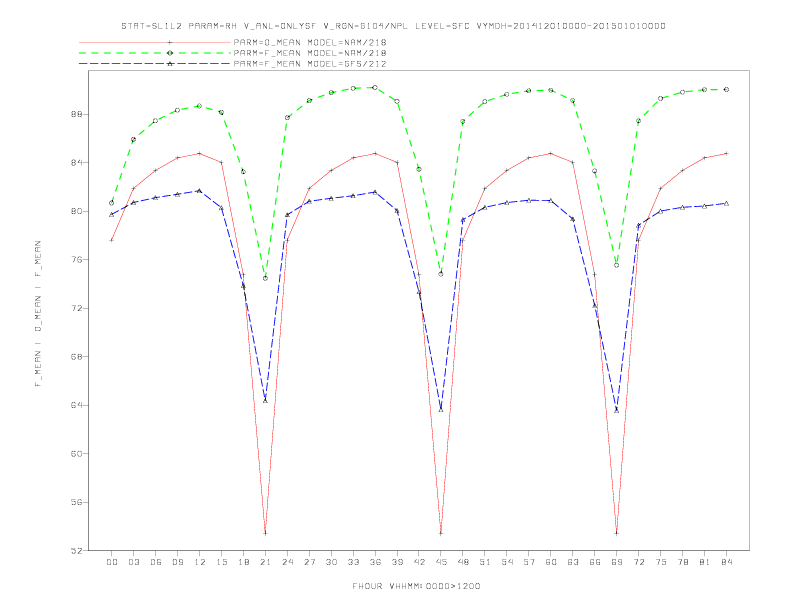
Task: Click the red solid legend line sample
Action: [155, 42]
